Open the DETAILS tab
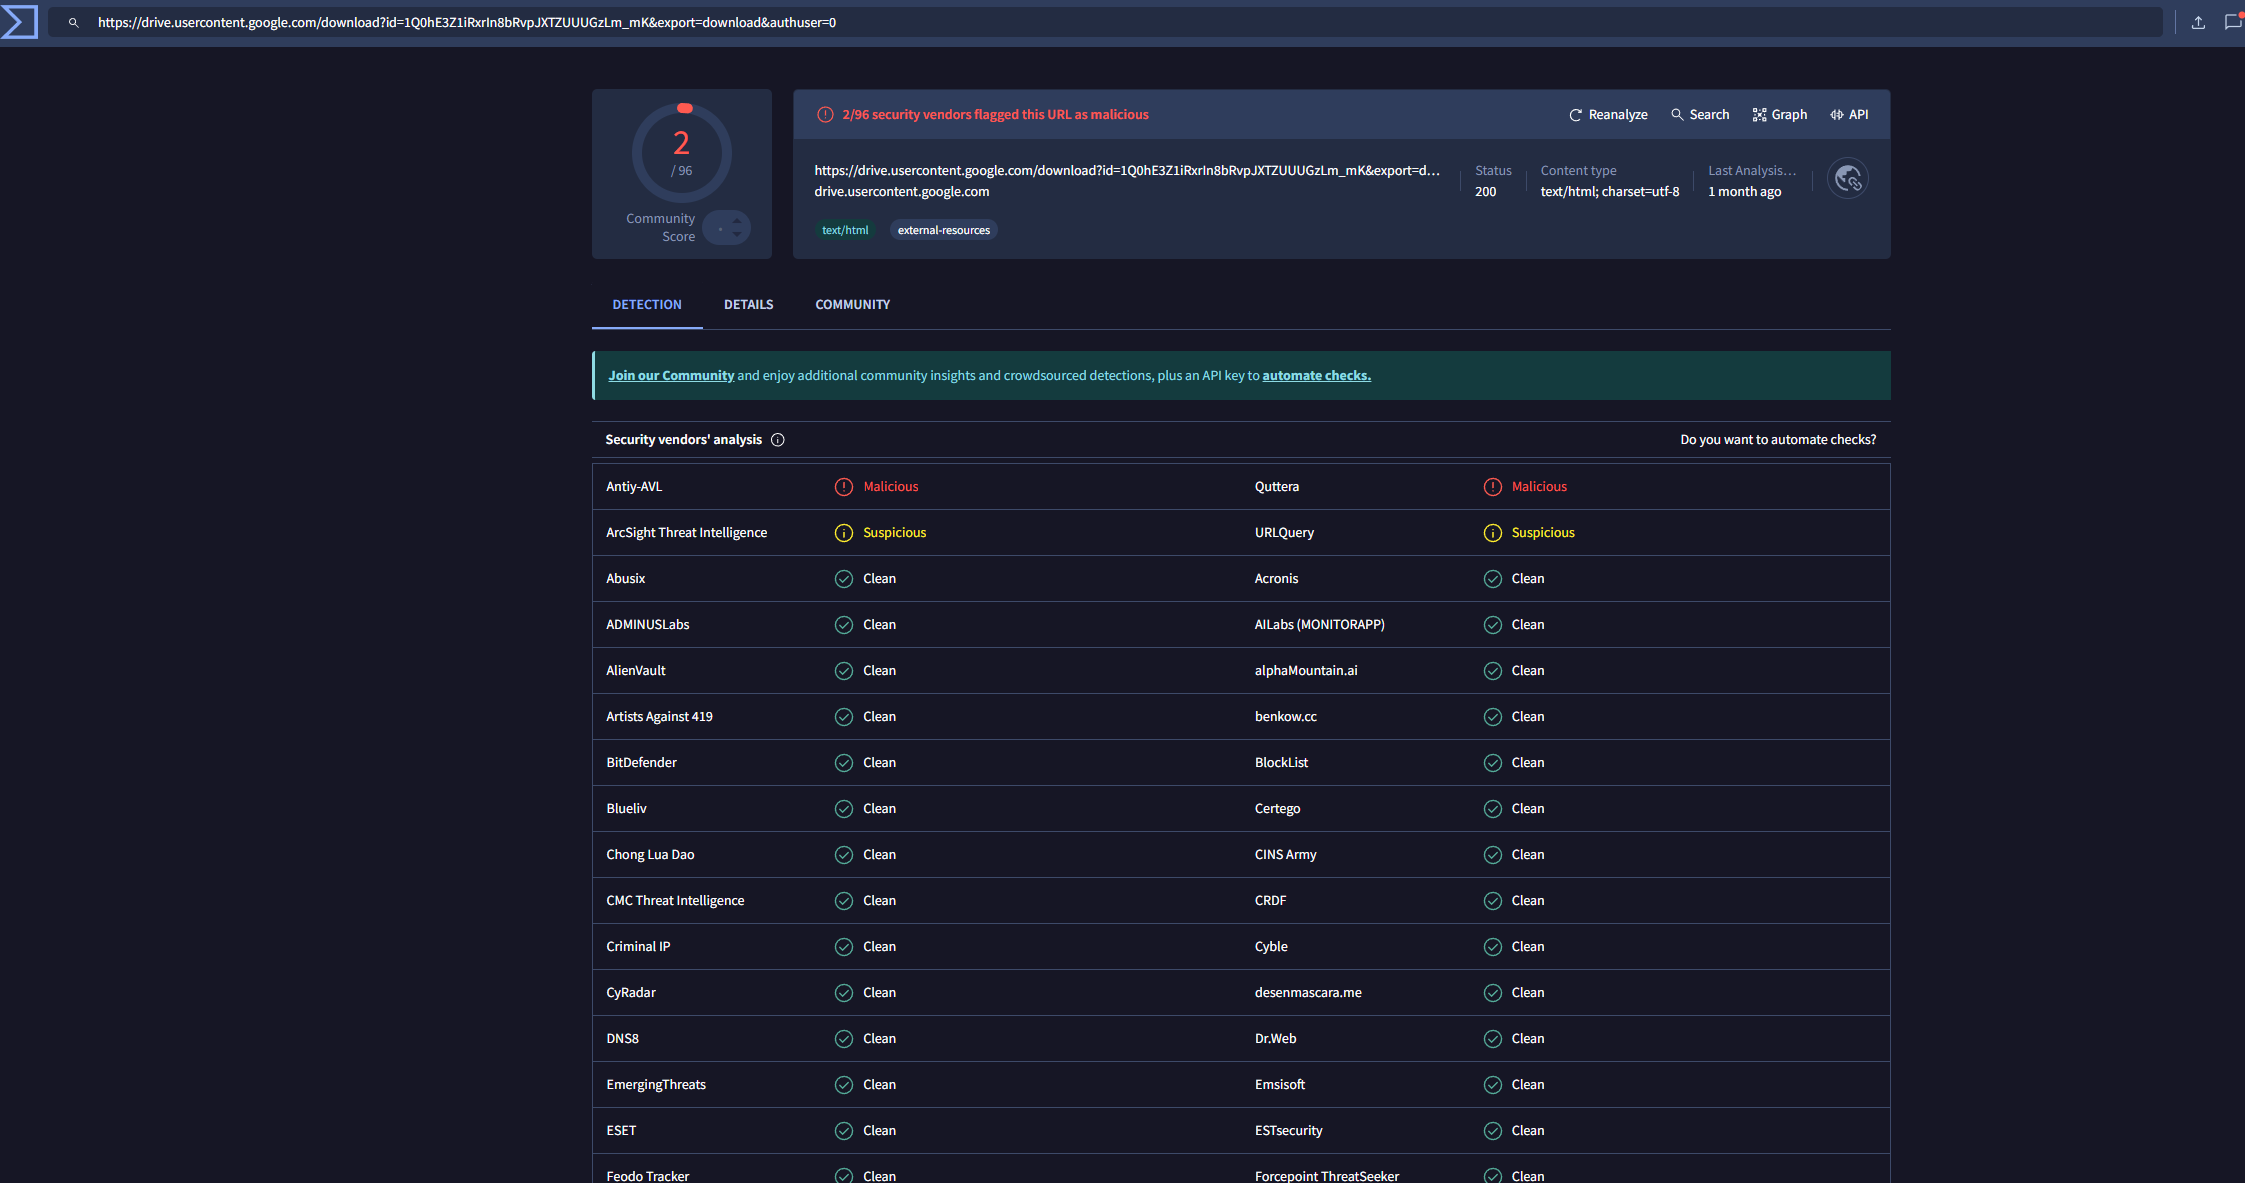 (x=749, y=305)
